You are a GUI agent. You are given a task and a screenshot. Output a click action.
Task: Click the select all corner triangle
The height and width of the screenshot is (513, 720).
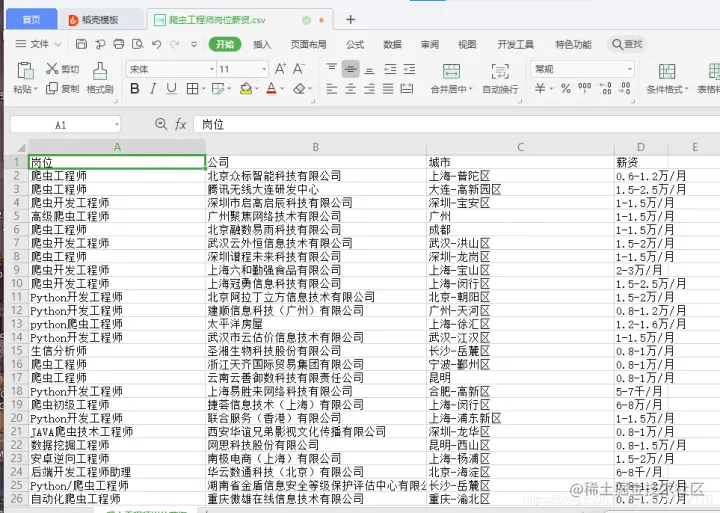click(x=20, y=147)
